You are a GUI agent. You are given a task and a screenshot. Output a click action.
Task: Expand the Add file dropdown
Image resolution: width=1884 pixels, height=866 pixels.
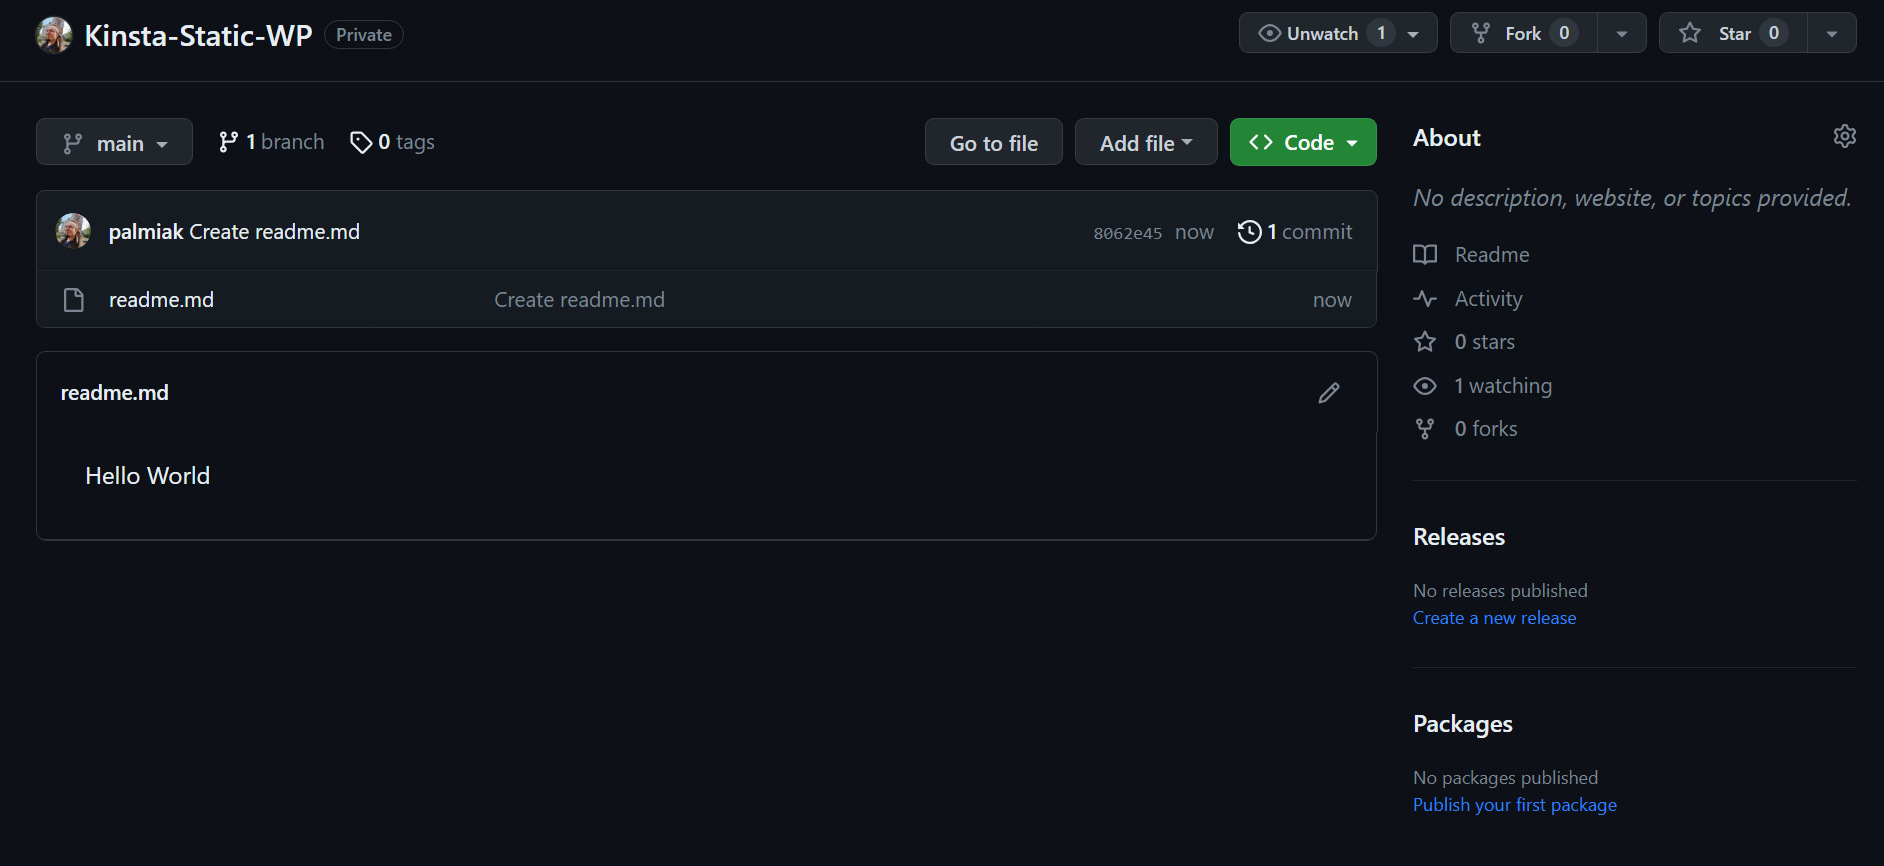click(1145, 141)
